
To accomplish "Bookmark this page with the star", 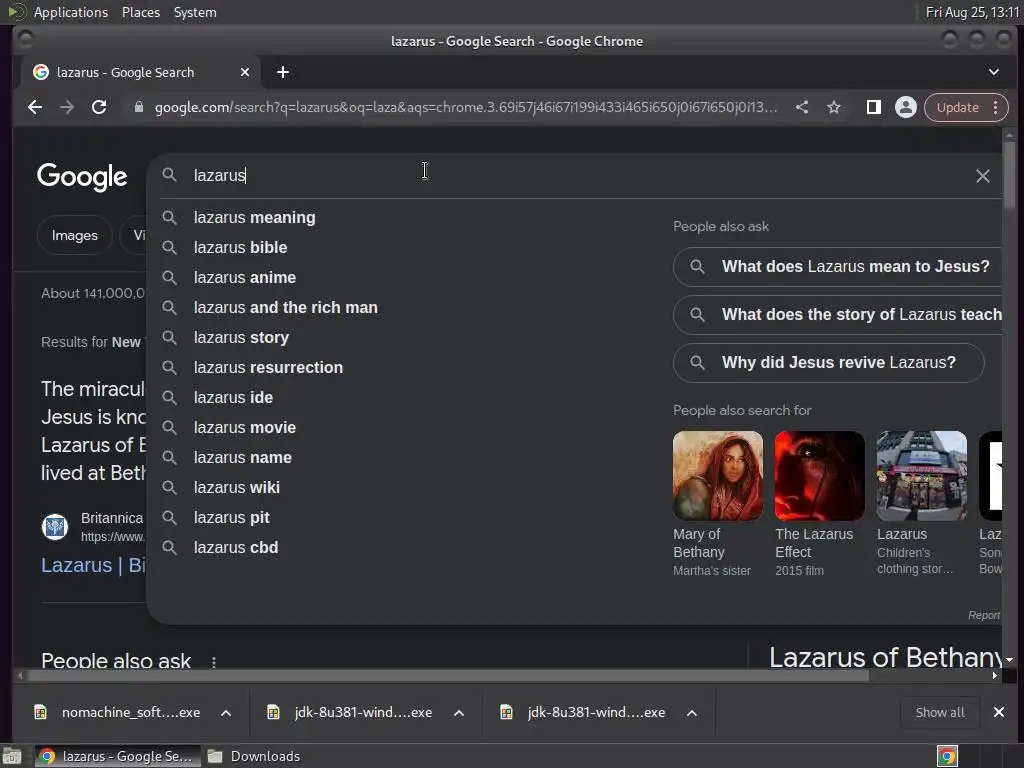I will (x=834, y=107).
